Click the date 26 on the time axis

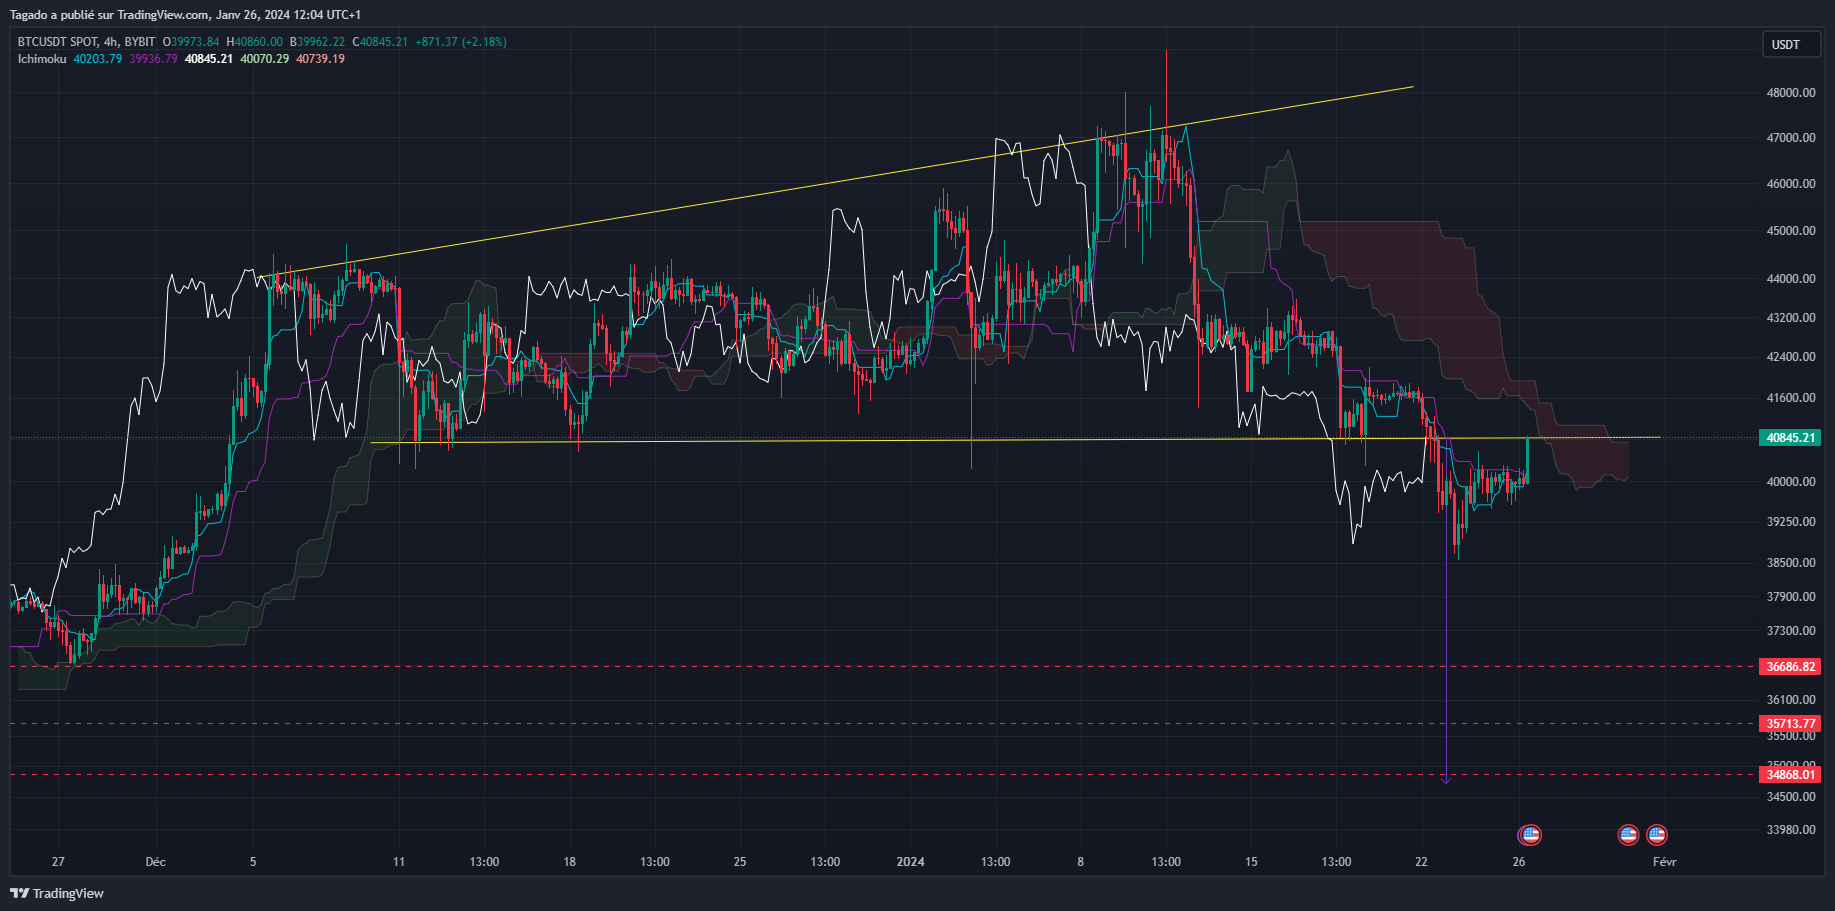coord(1520,861)
